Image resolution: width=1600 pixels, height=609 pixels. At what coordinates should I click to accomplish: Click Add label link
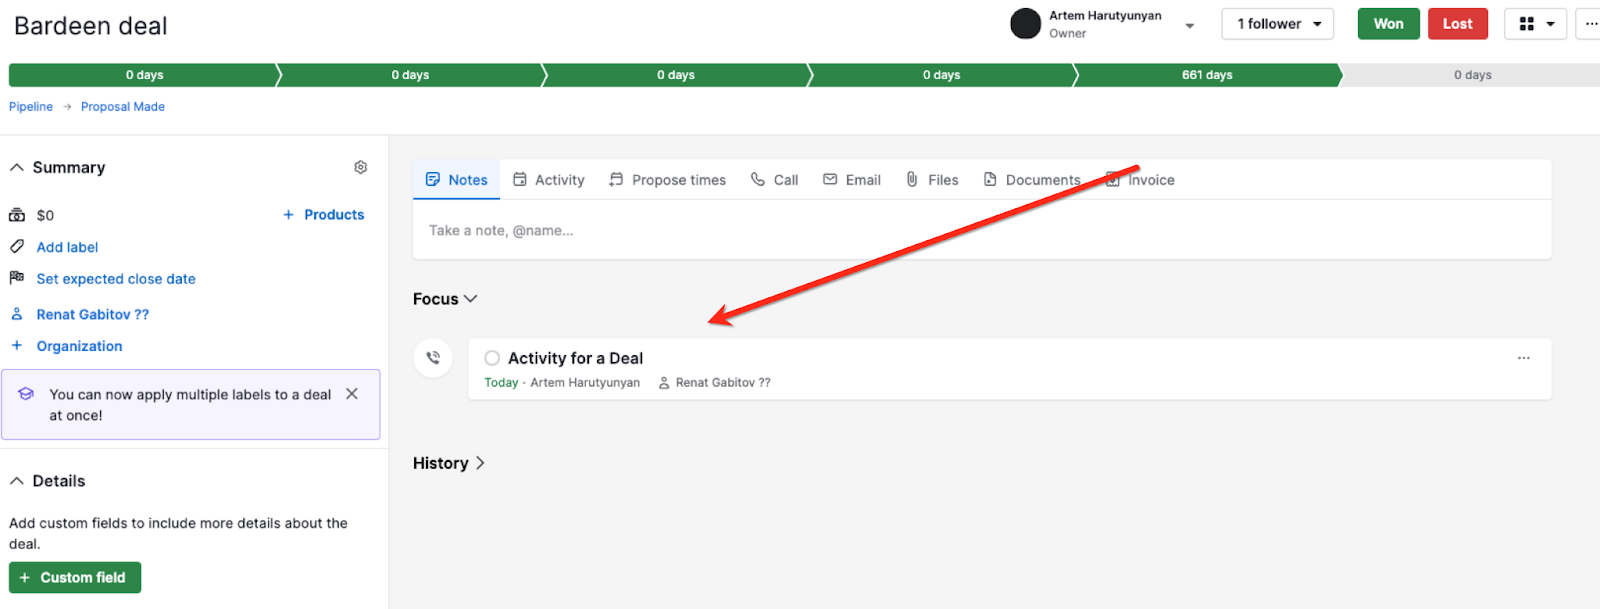pyautogui.click(x=68, y=247)
